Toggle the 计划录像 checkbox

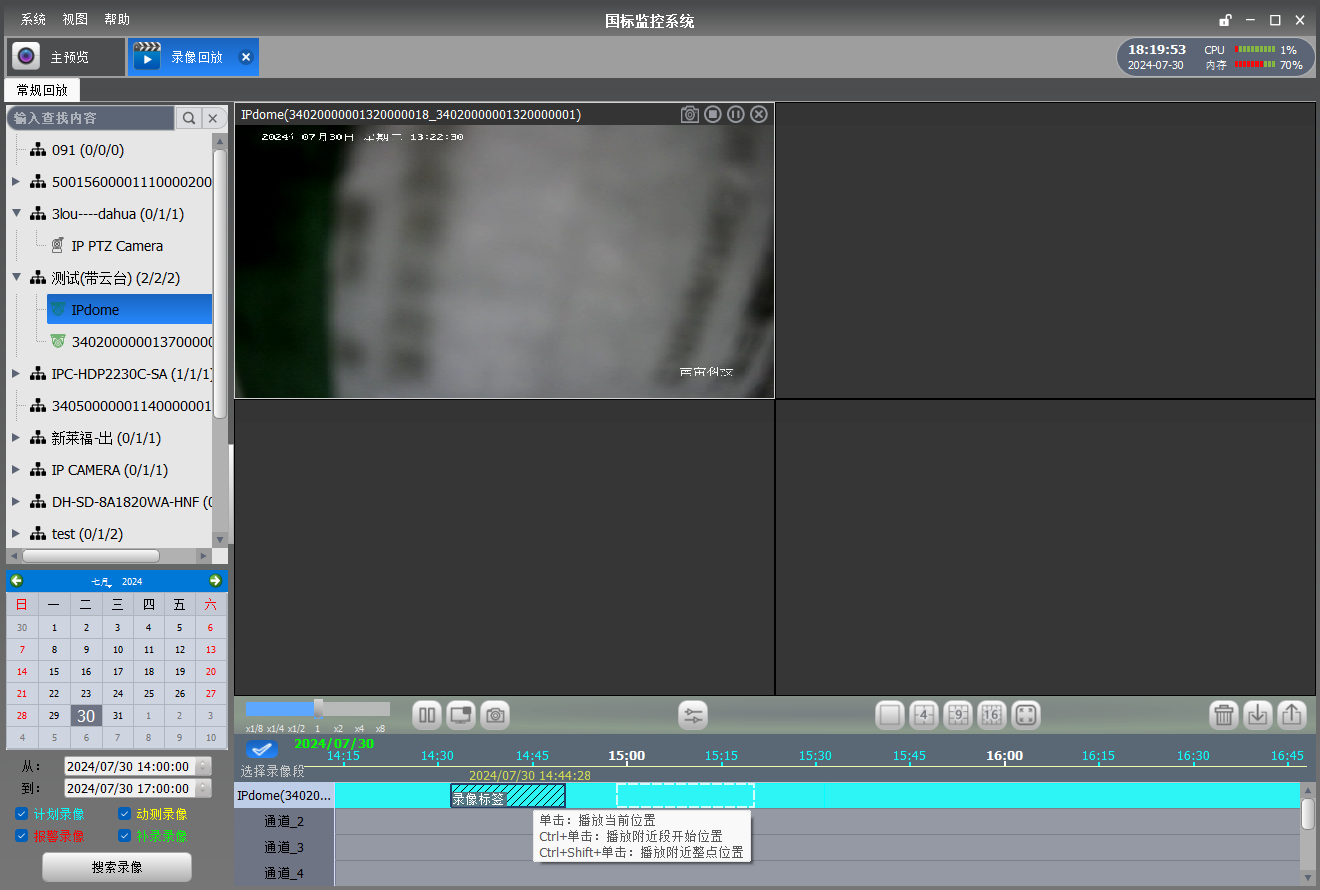click(x=22, y=814)
